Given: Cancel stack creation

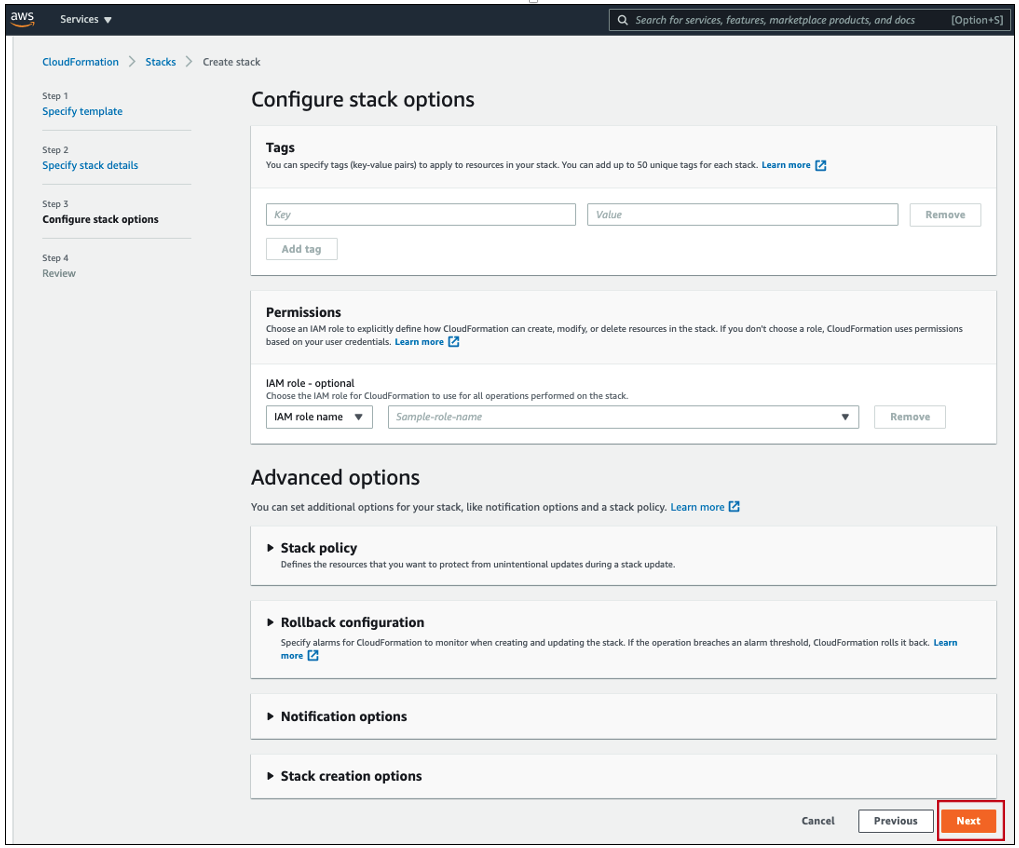Looking at the screenshot, I should click(818, 821).
